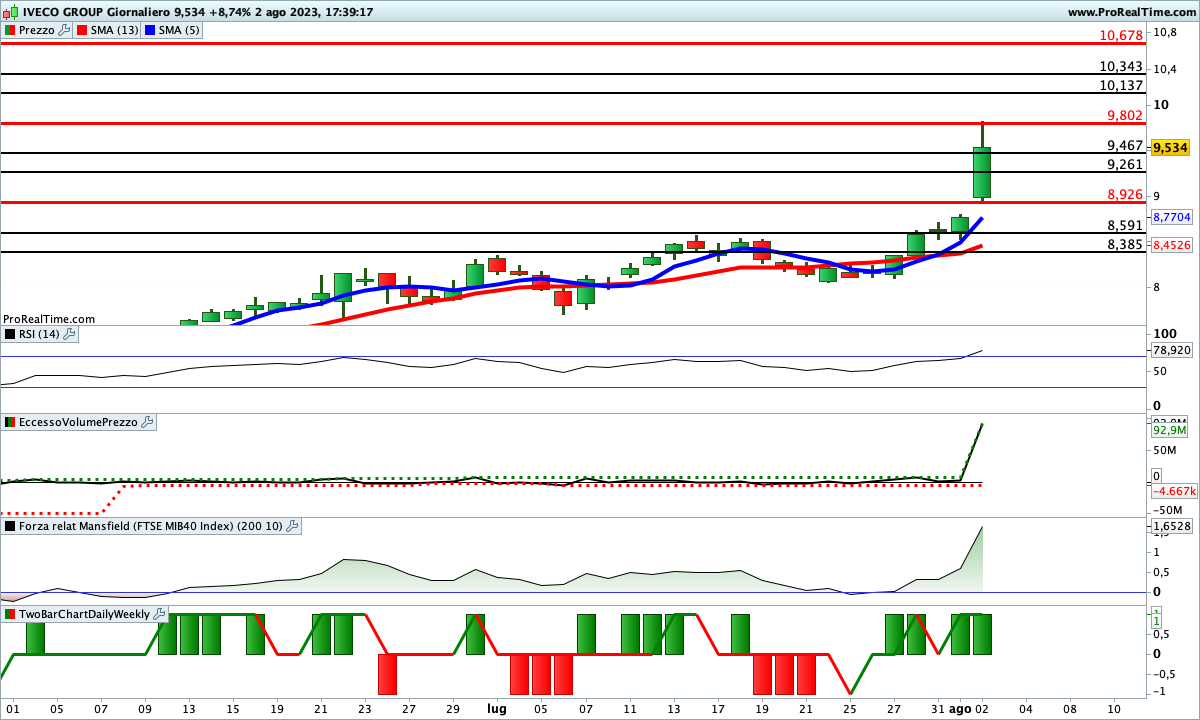The image size is (1200, 720).
Task: Click the 10,137 price level label
Action: 1120,85
